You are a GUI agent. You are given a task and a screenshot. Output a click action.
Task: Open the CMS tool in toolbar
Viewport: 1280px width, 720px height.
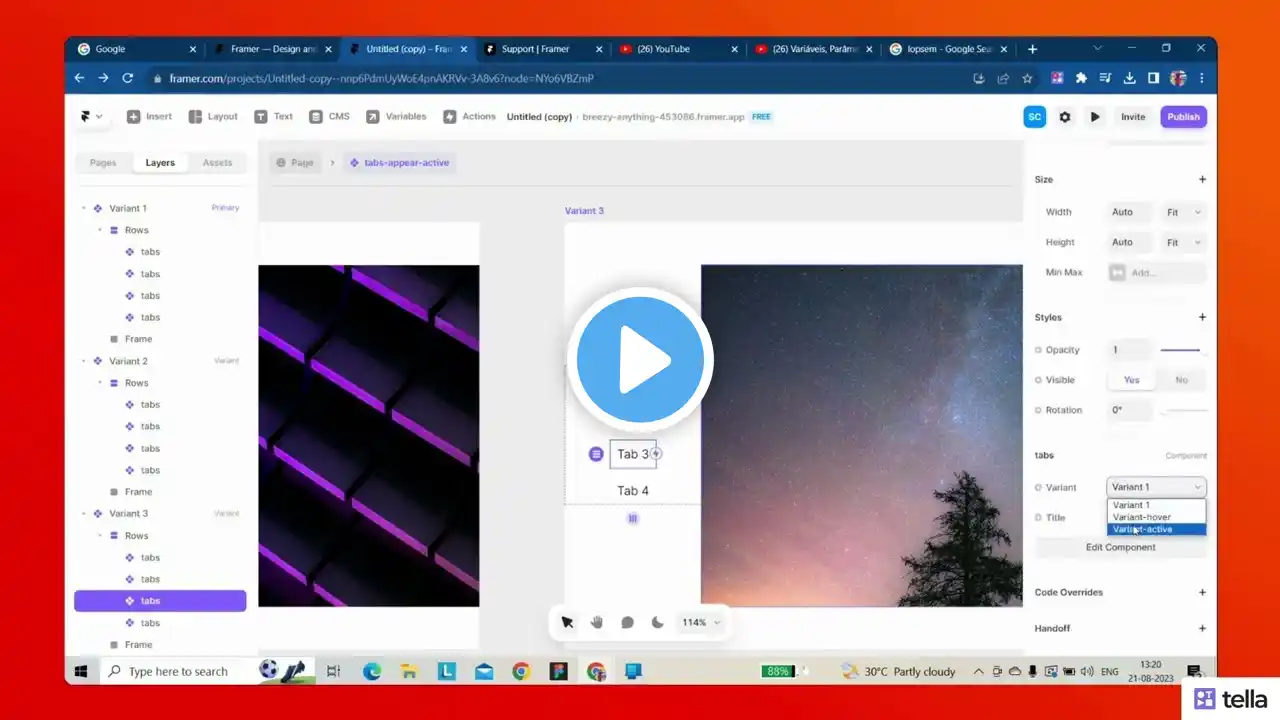point(316,117)
